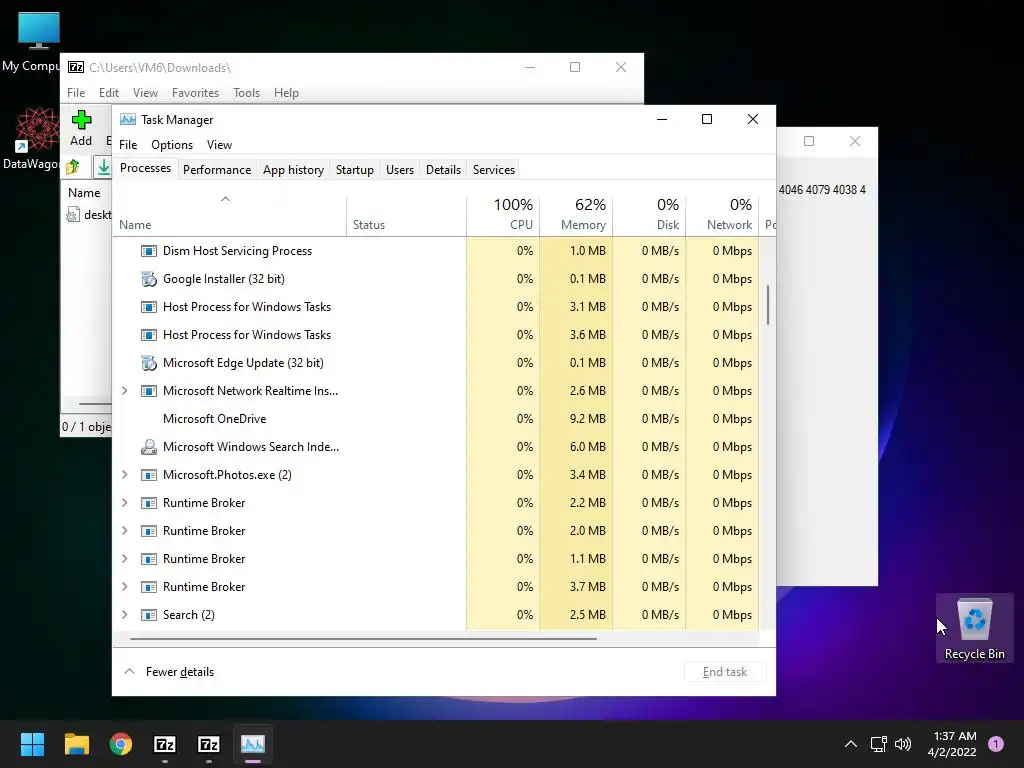Collapse view with Fewer details
Viewport: 1024px width, 768px height.
168,672
